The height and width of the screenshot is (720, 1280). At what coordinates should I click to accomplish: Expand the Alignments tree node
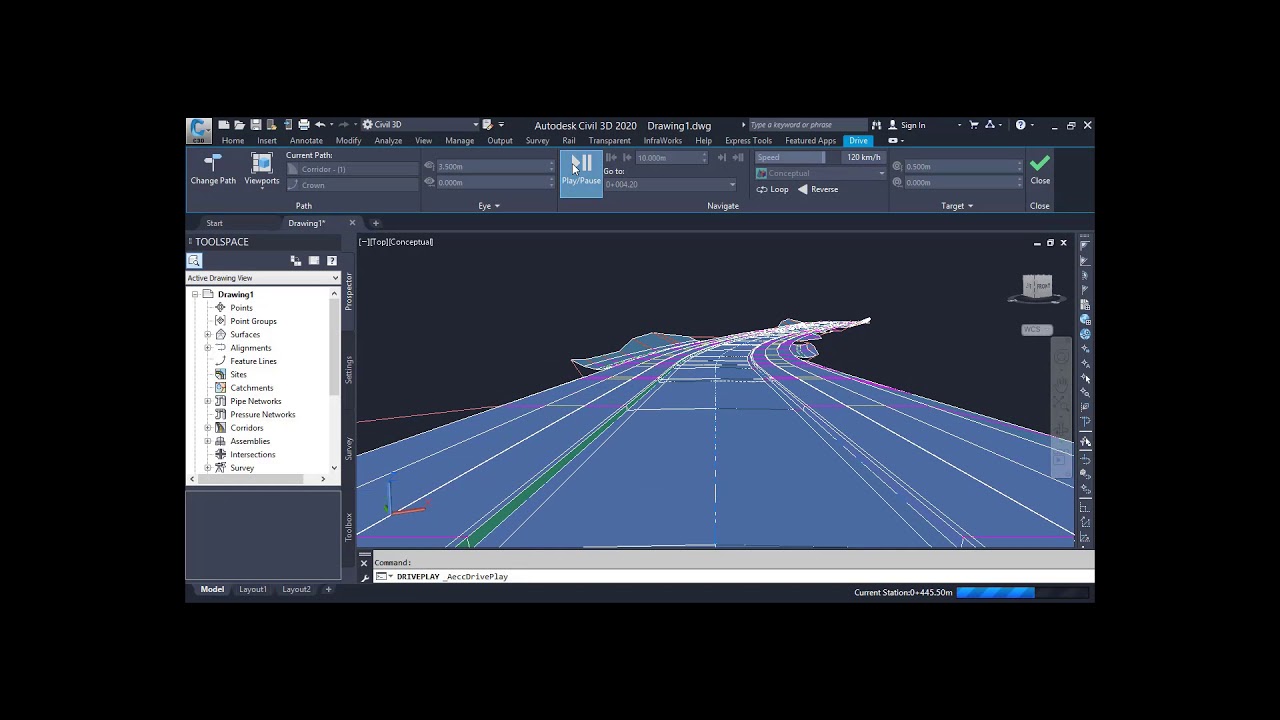(208, 348)
